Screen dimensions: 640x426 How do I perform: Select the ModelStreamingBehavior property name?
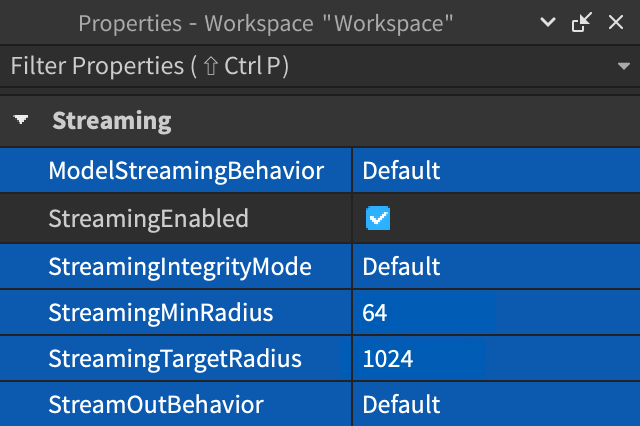coord(186,170)
